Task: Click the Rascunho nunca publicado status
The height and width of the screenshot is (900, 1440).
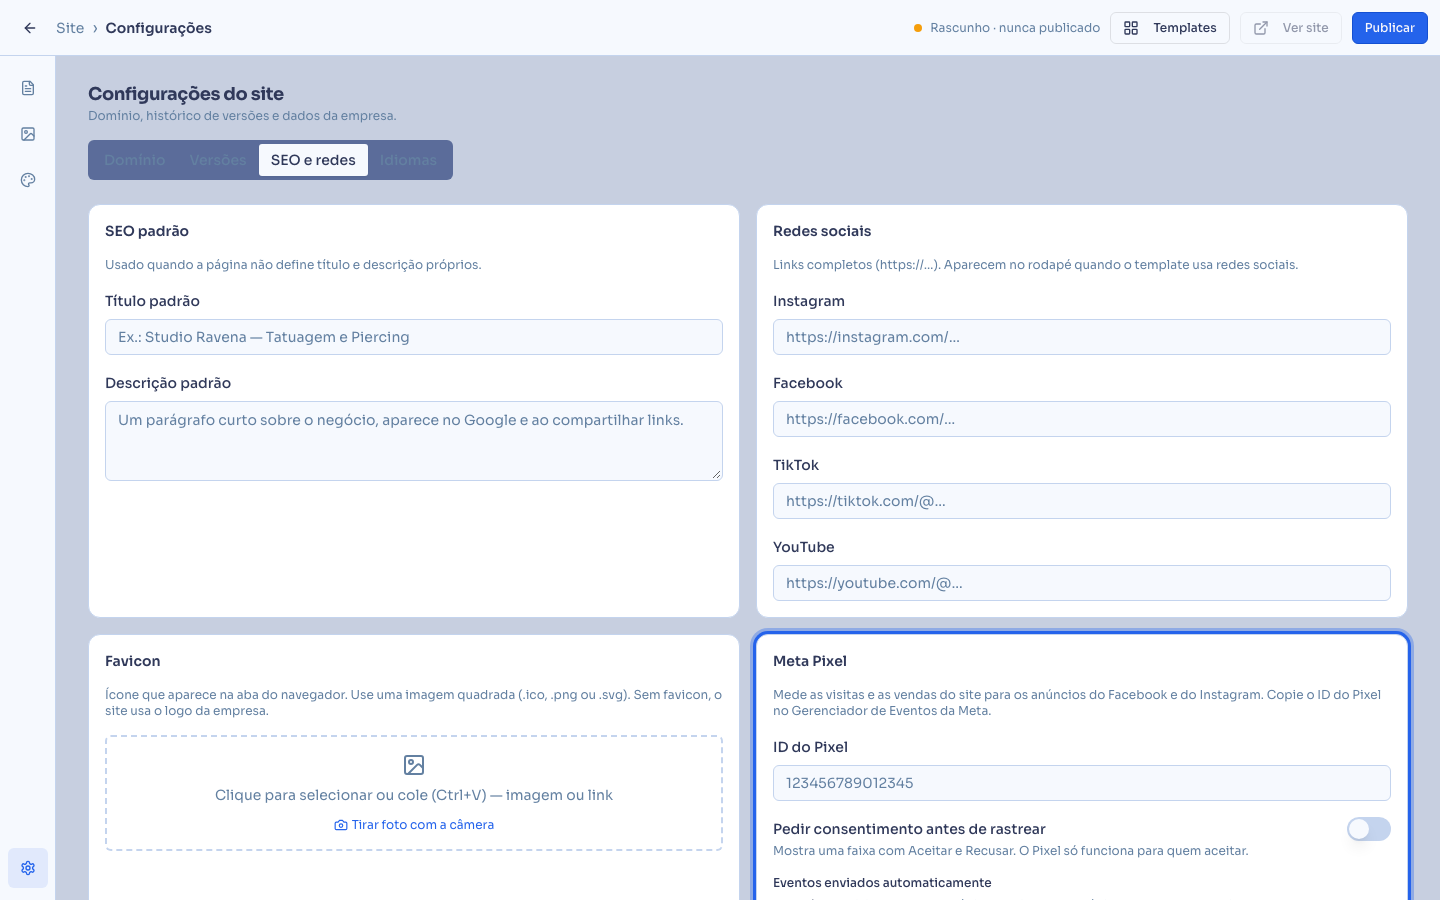Action: point(1007,28)
